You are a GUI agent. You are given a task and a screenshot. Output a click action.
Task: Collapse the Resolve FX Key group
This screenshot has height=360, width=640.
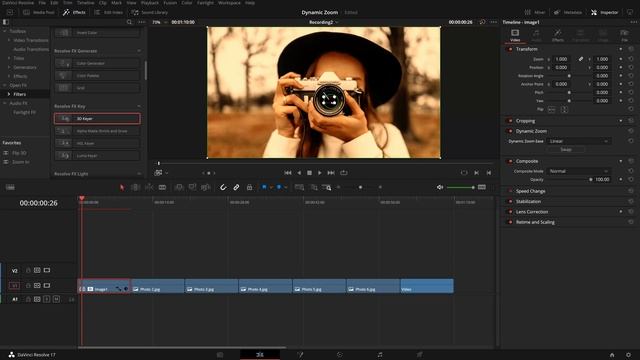139,107
